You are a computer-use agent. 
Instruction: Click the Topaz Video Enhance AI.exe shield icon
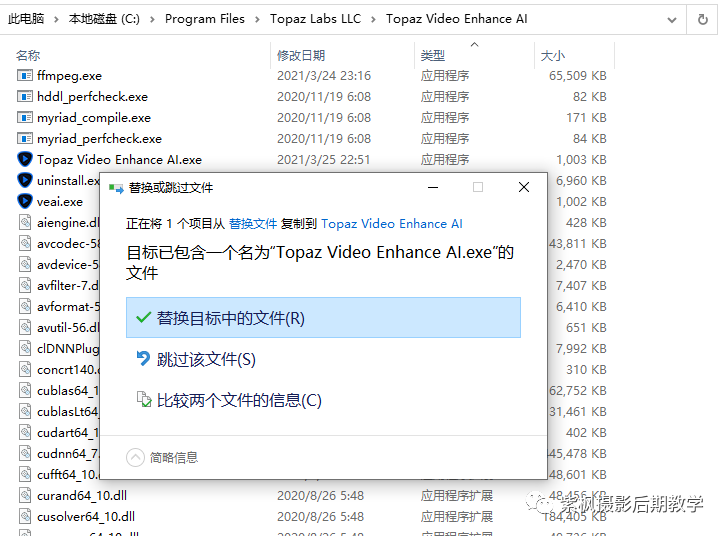(x=25, y=159)
